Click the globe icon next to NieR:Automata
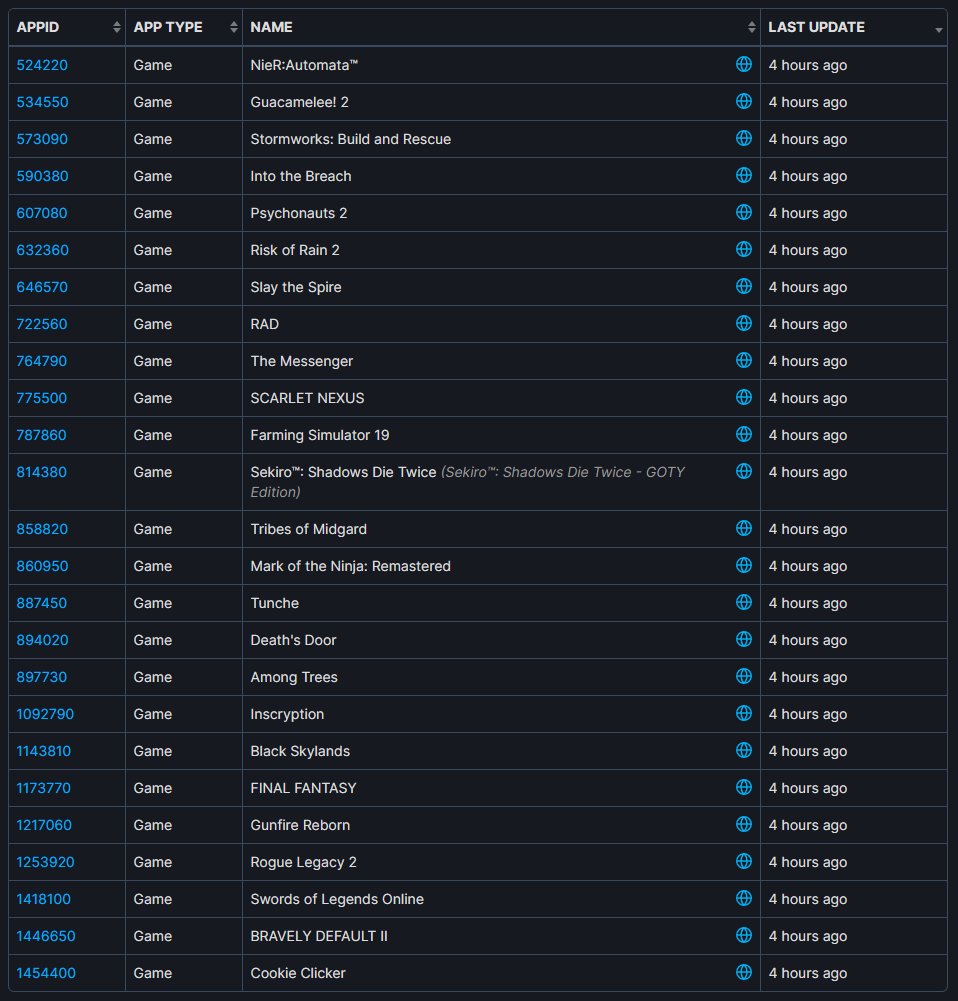 coord(743,64)
